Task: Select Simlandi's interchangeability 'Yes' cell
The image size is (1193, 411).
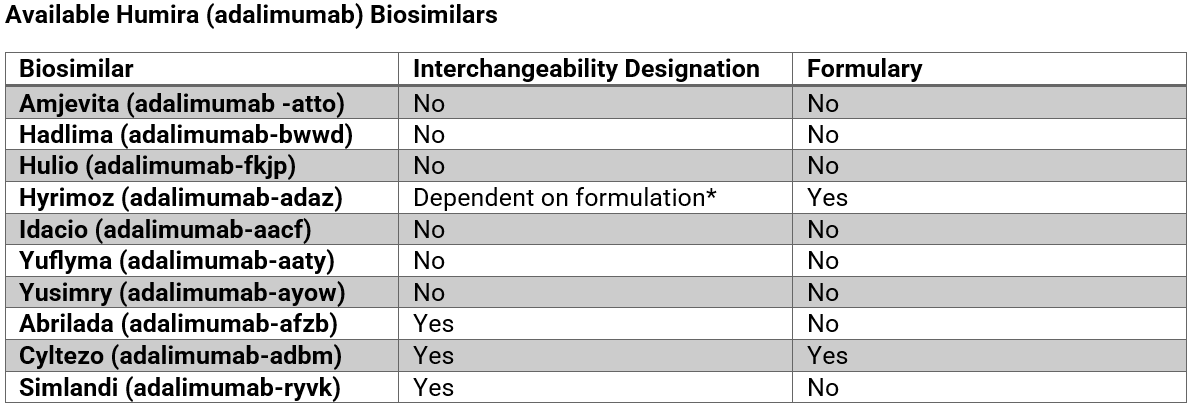Action: pos(433,388)
